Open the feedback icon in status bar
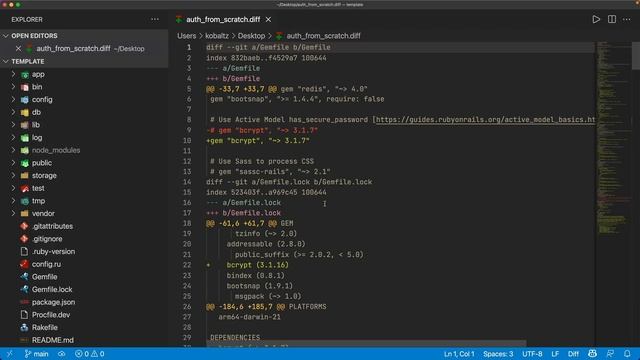Image resolution: width=640 pixels, height=360 pixels. pyautogui.click(x=610, y=354)
